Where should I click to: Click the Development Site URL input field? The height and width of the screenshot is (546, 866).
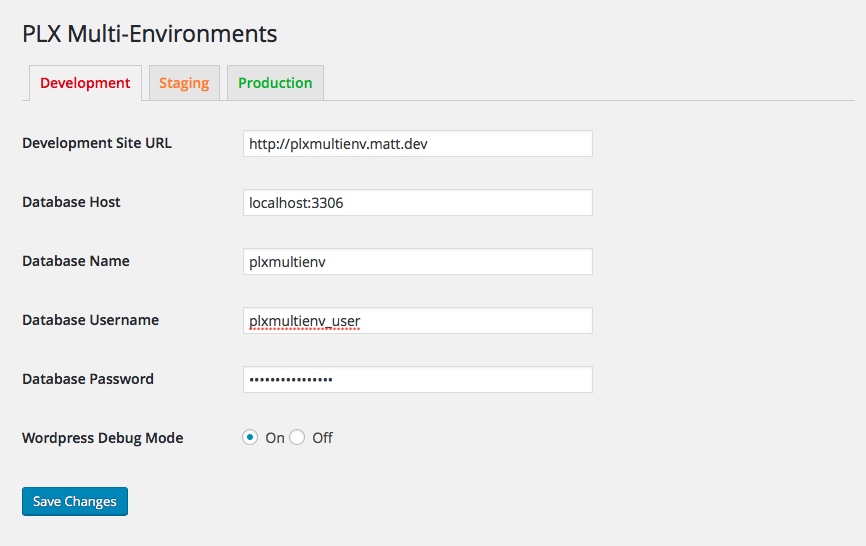pos(418,144)
